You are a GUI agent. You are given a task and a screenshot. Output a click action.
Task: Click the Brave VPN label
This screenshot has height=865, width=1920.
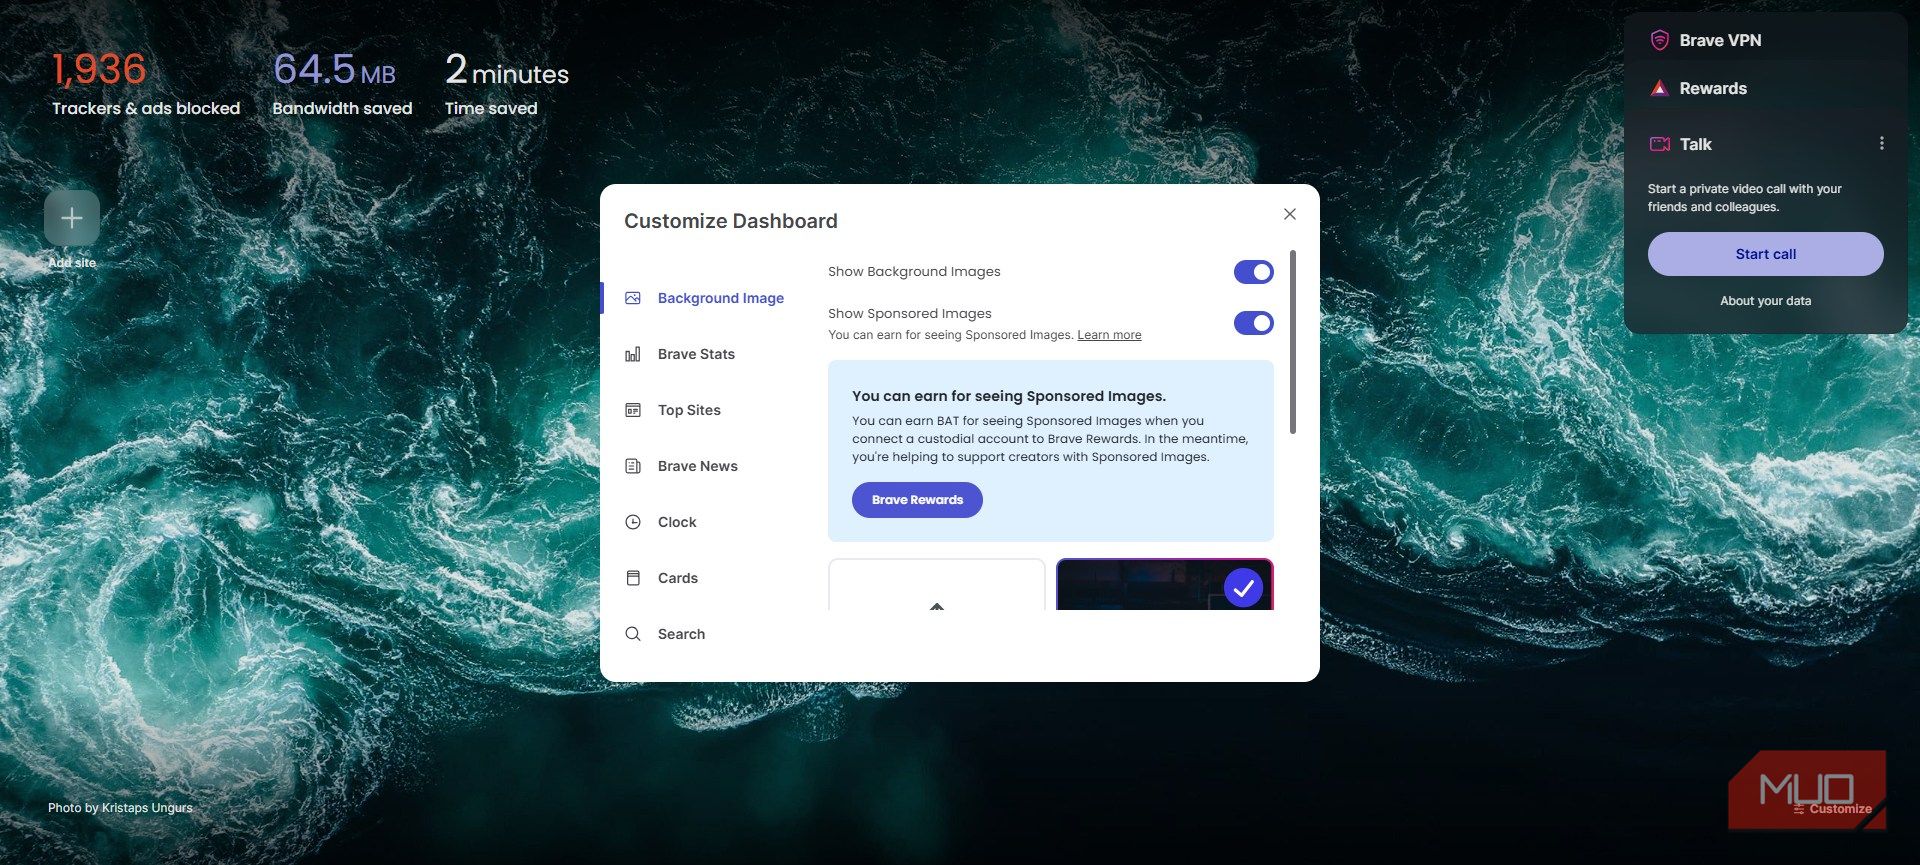tap(1720, 40)
